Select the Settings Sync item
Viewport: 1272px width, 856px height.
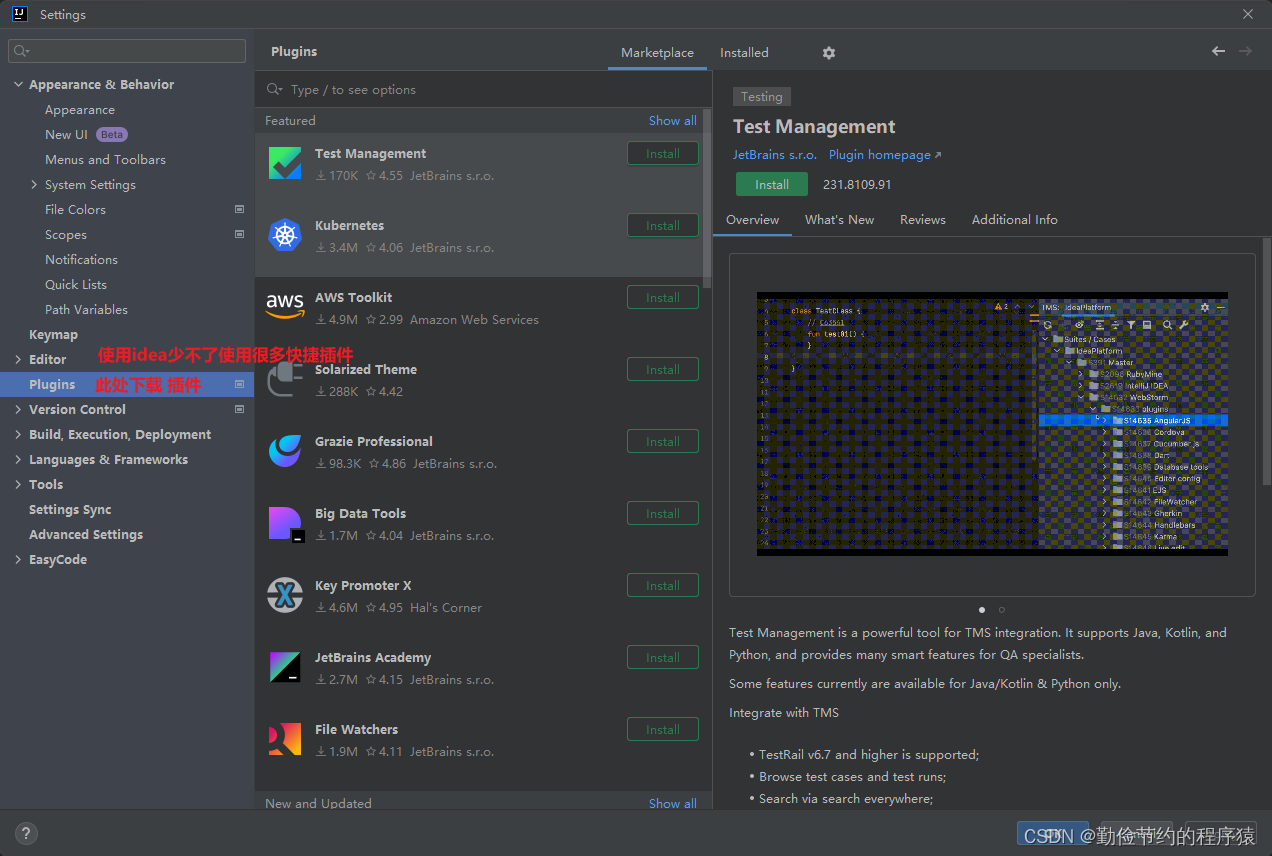[70, 510]
